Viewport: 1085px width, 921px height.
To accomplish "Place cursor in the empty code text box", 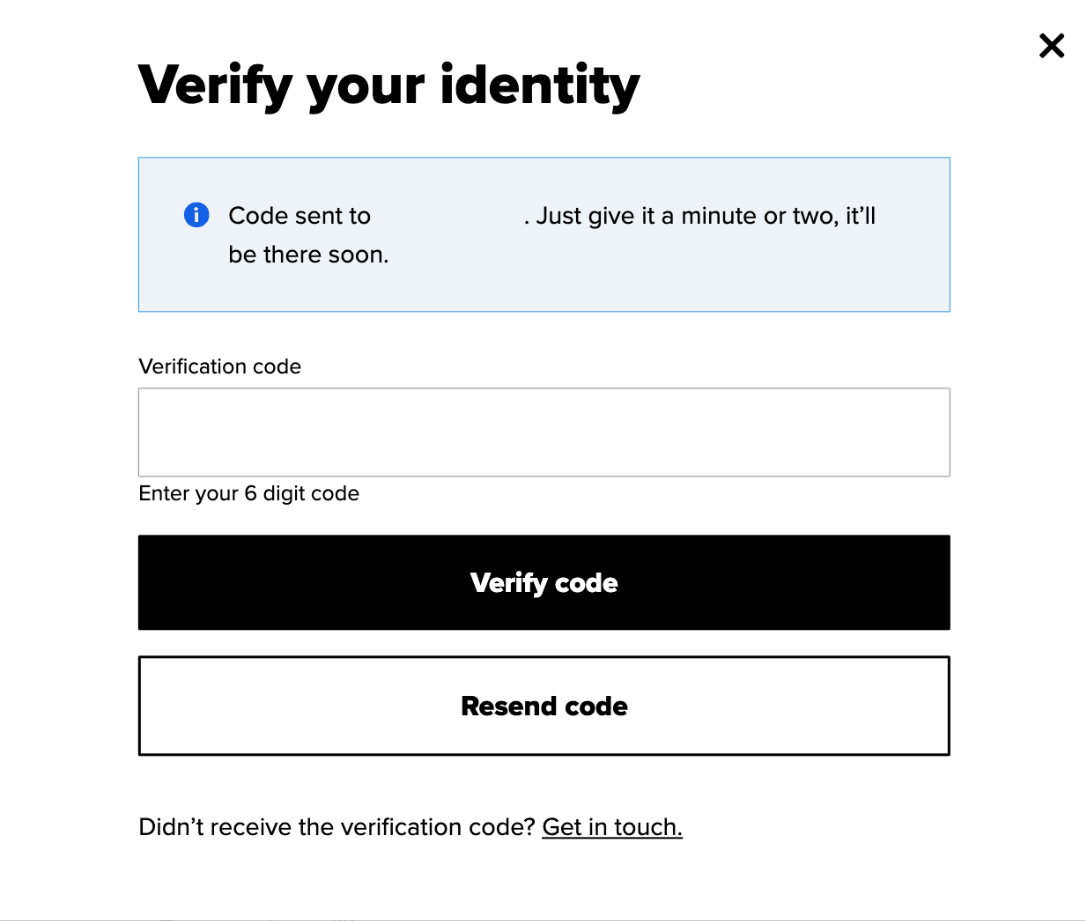I will coord(544,432).
